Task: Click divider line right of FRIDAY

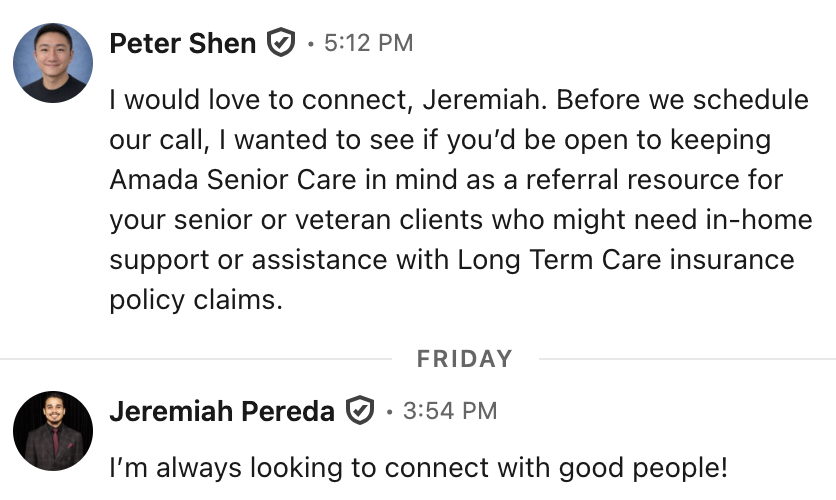Action: click(680, 358)
